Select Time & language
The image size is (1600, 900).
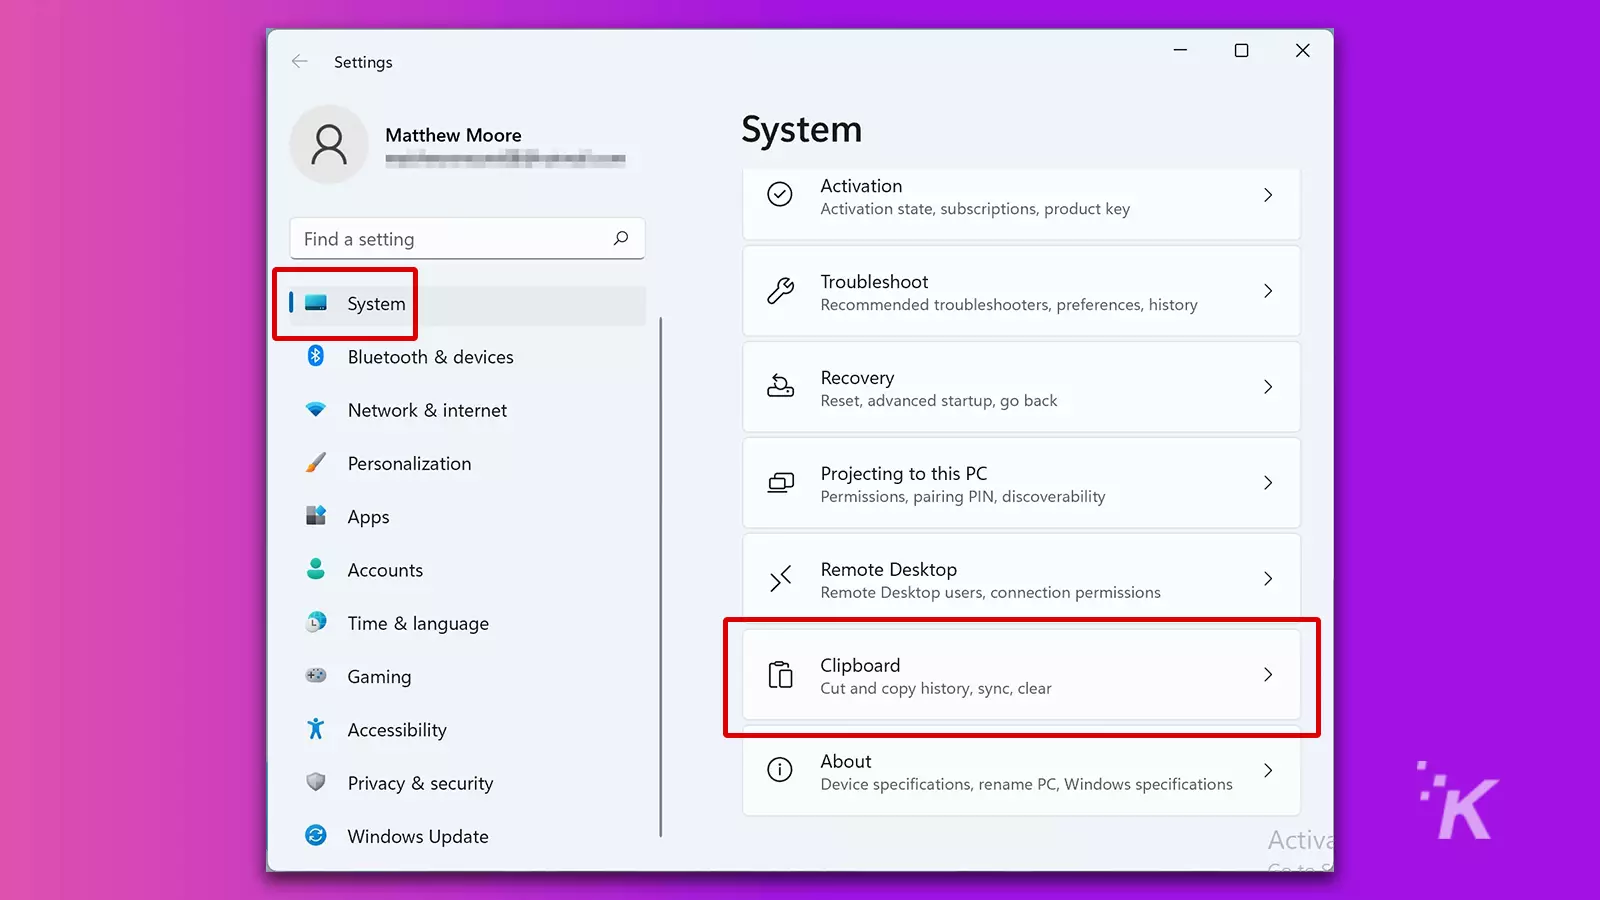(418, 623)
